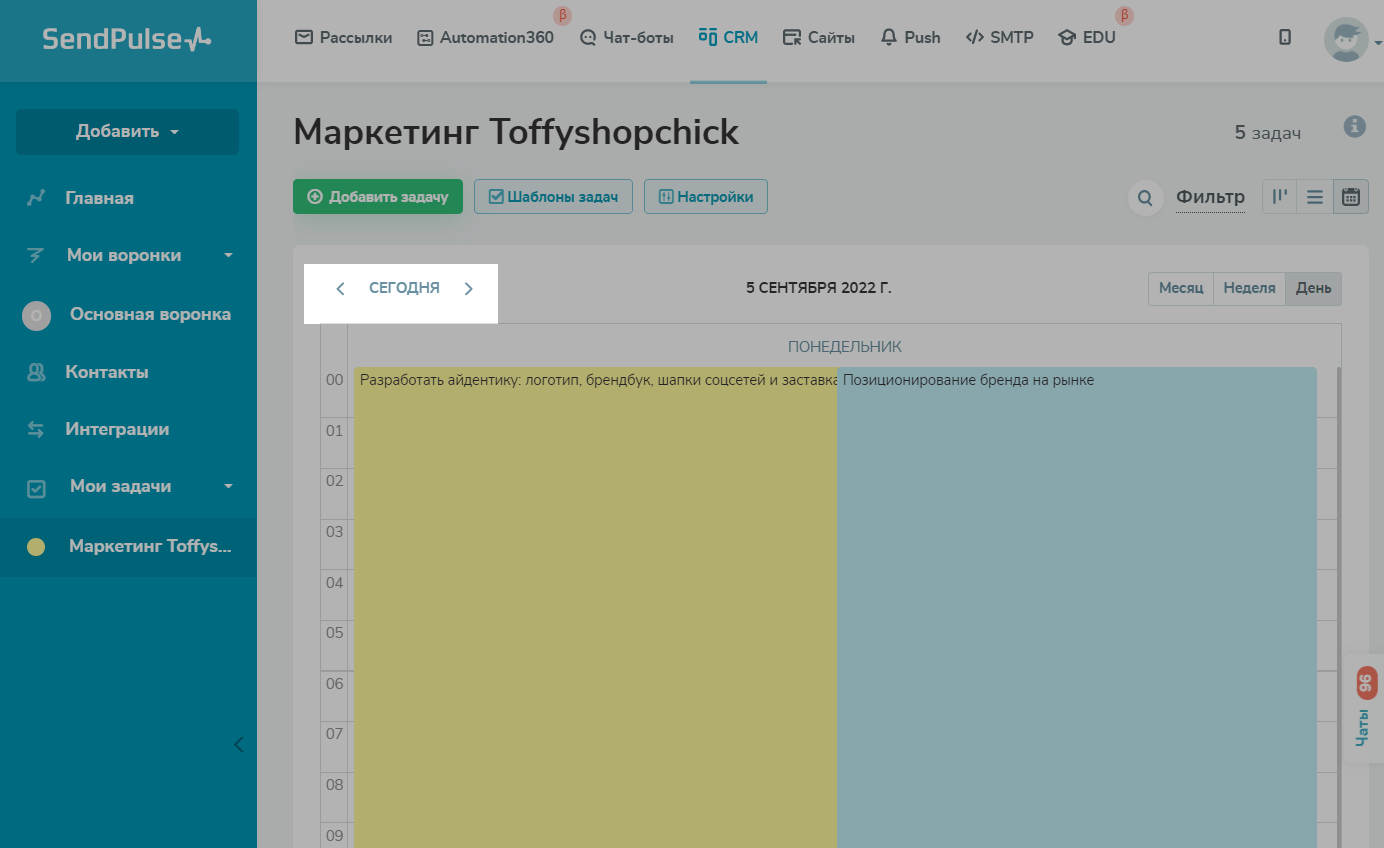Select the День calendar view
Image resolution: width=1384 pixels, height=848 pixels.
1313,288
